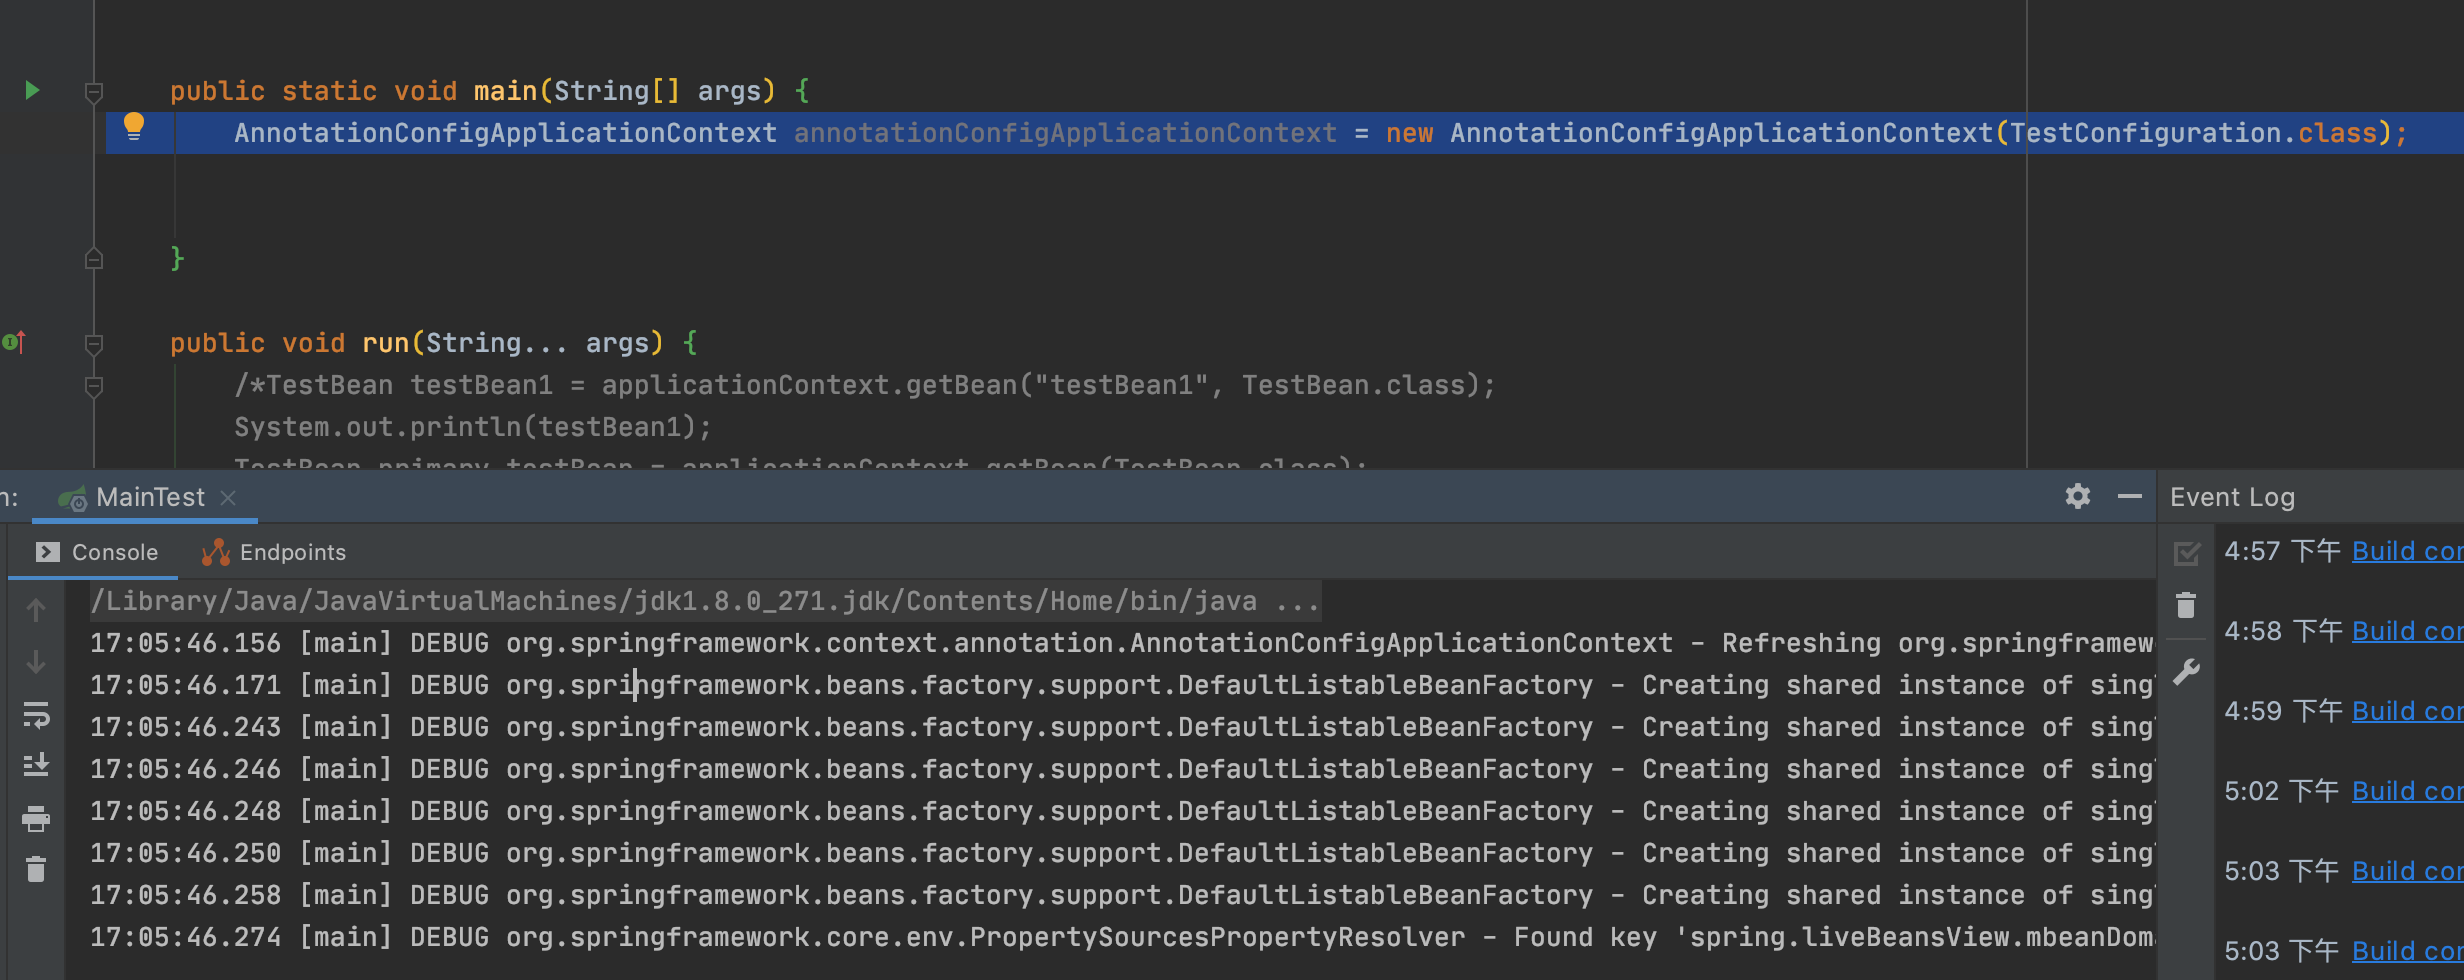Collapse the run method fold marker
This screenshot has width=2464, height=980.
pyautogui.click(x=94, y=345)
